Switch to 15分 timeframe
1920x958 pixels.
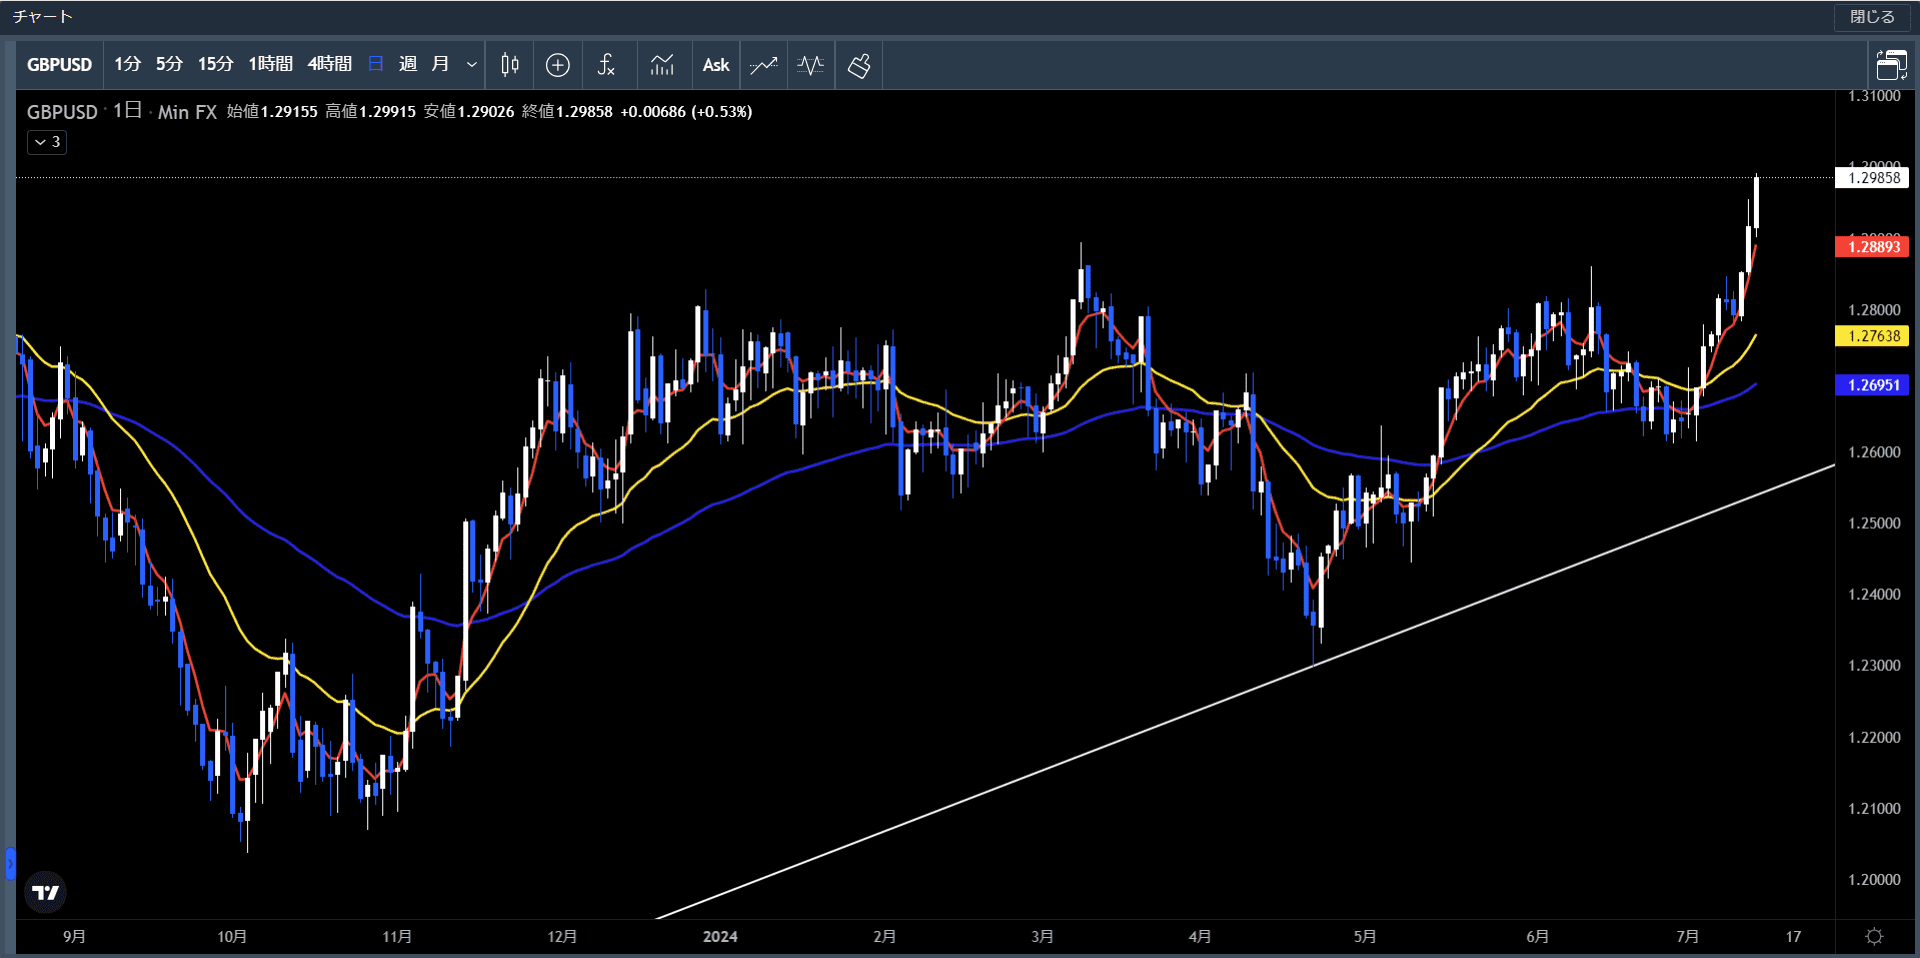215,64
